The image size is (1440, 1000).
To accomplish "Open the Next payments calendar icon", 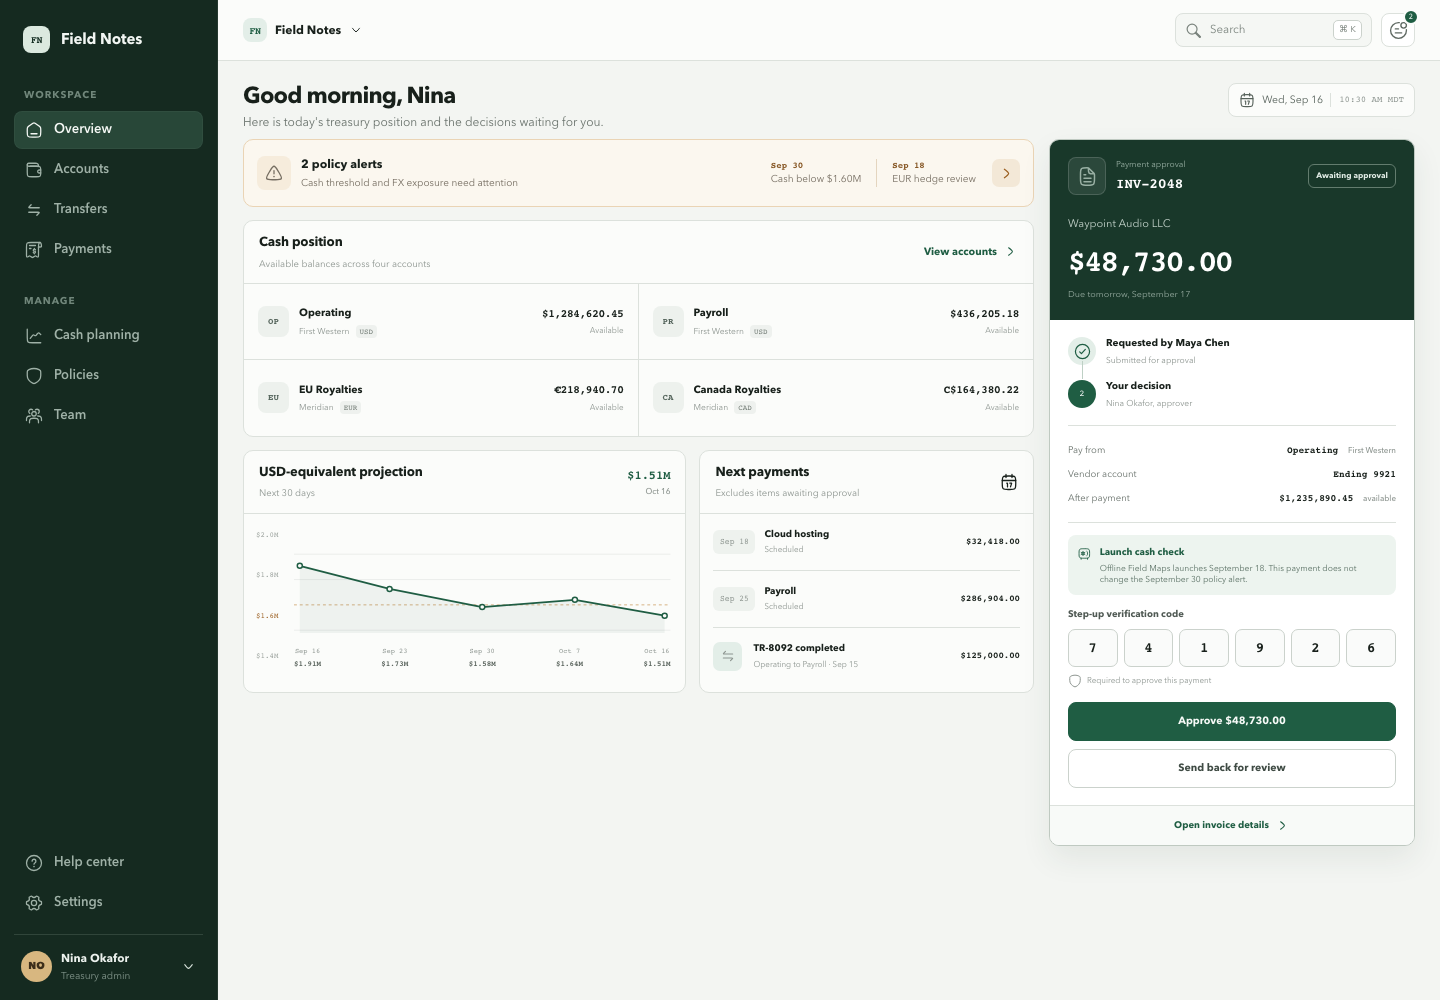I will [x=1009, y=482].
